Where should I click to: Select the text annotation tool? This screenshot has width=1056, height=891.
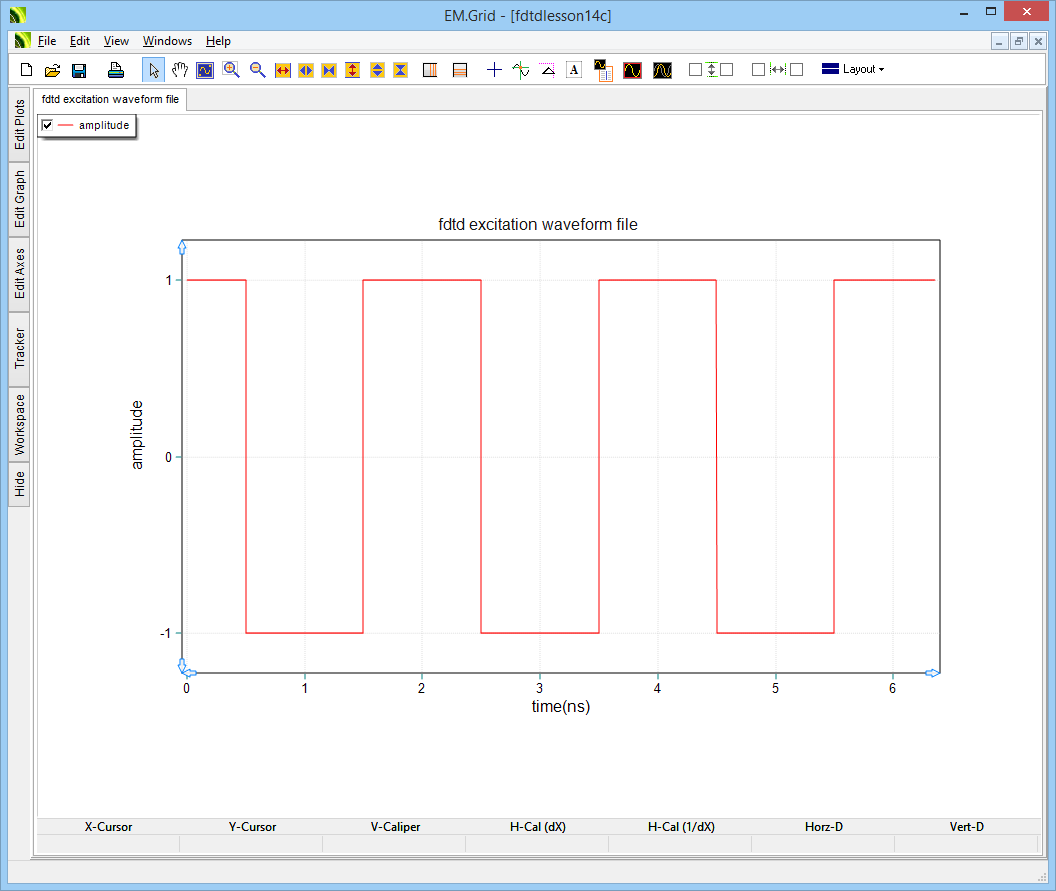coord(573,70)
